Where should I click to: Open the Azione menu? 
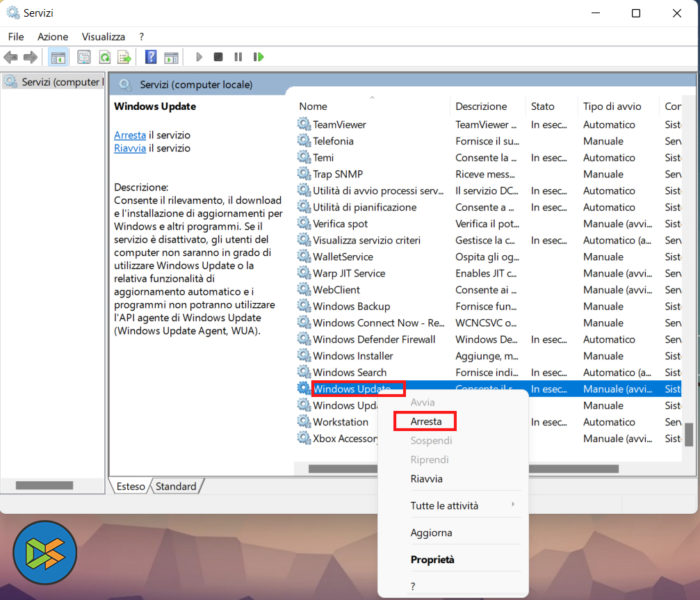pyautogui.click(x=53, y=36)
